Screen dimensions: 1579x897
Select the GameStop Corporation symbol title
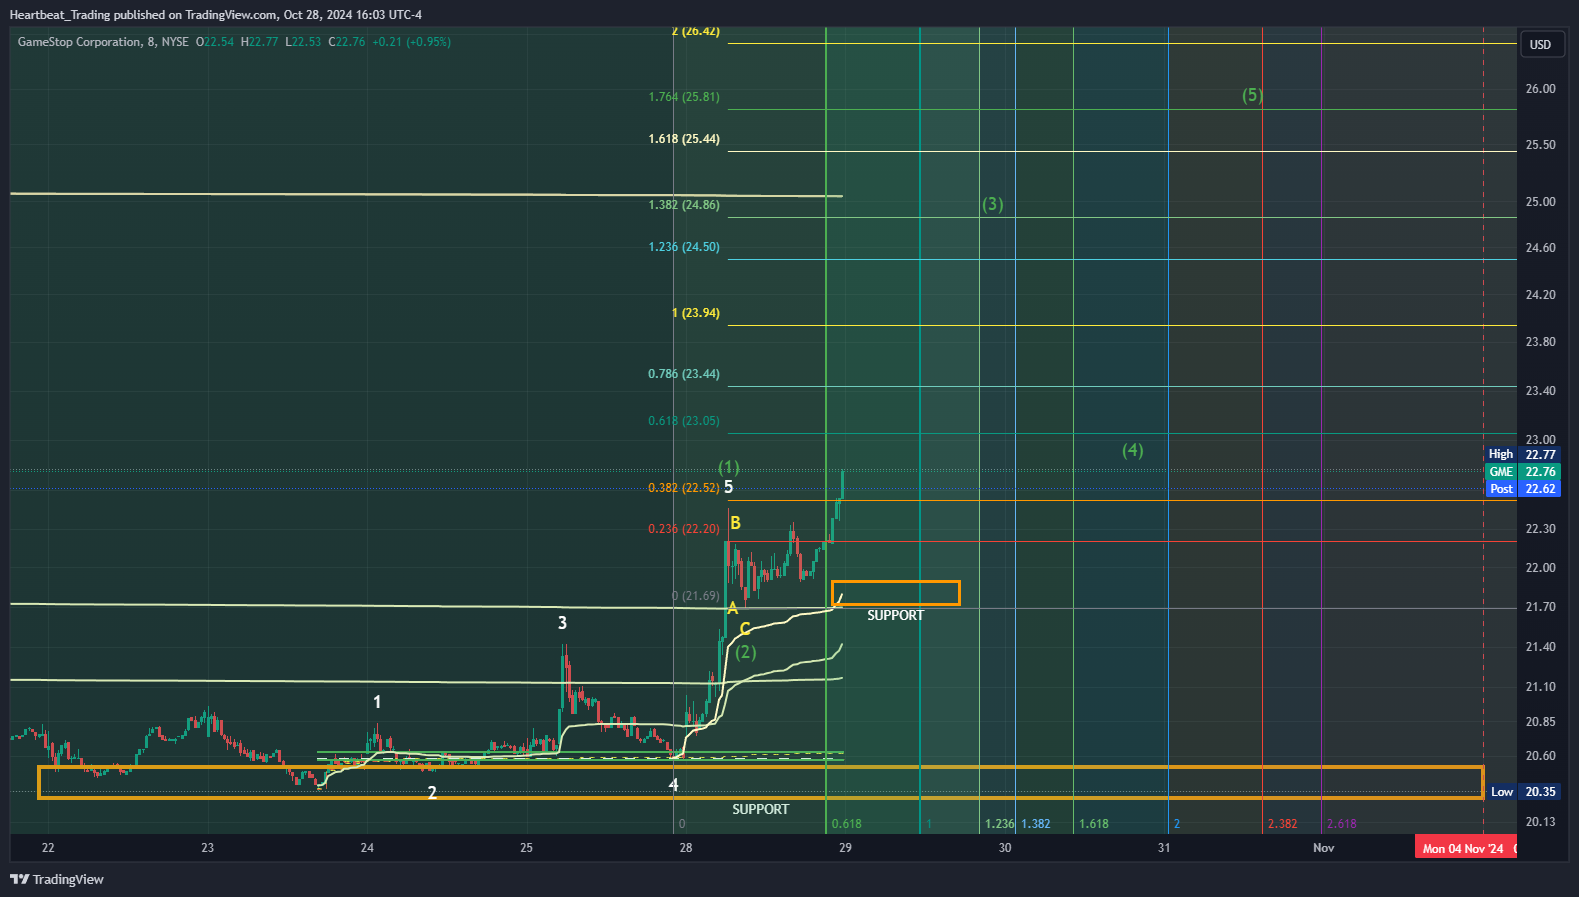pos(79,42)
